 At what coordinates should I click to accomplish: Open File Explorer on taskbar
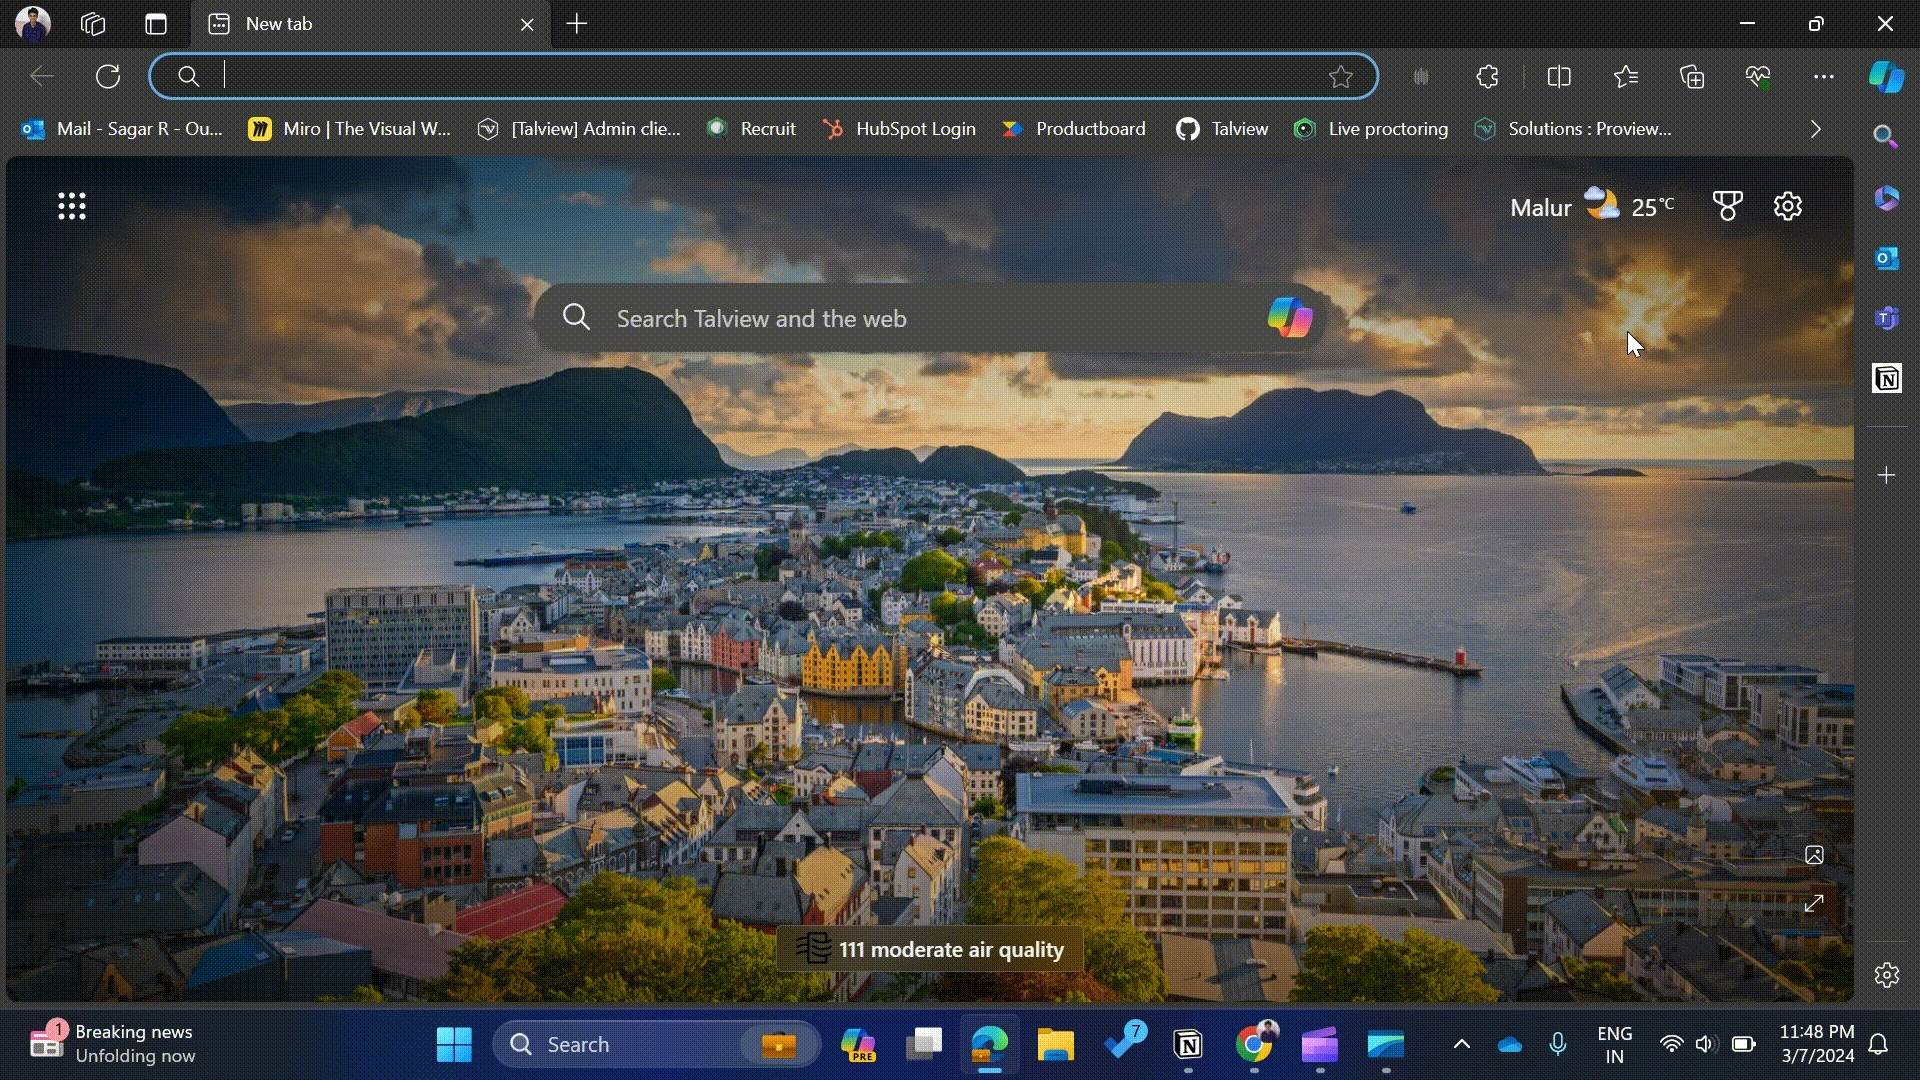[x=1055, y=1044]
